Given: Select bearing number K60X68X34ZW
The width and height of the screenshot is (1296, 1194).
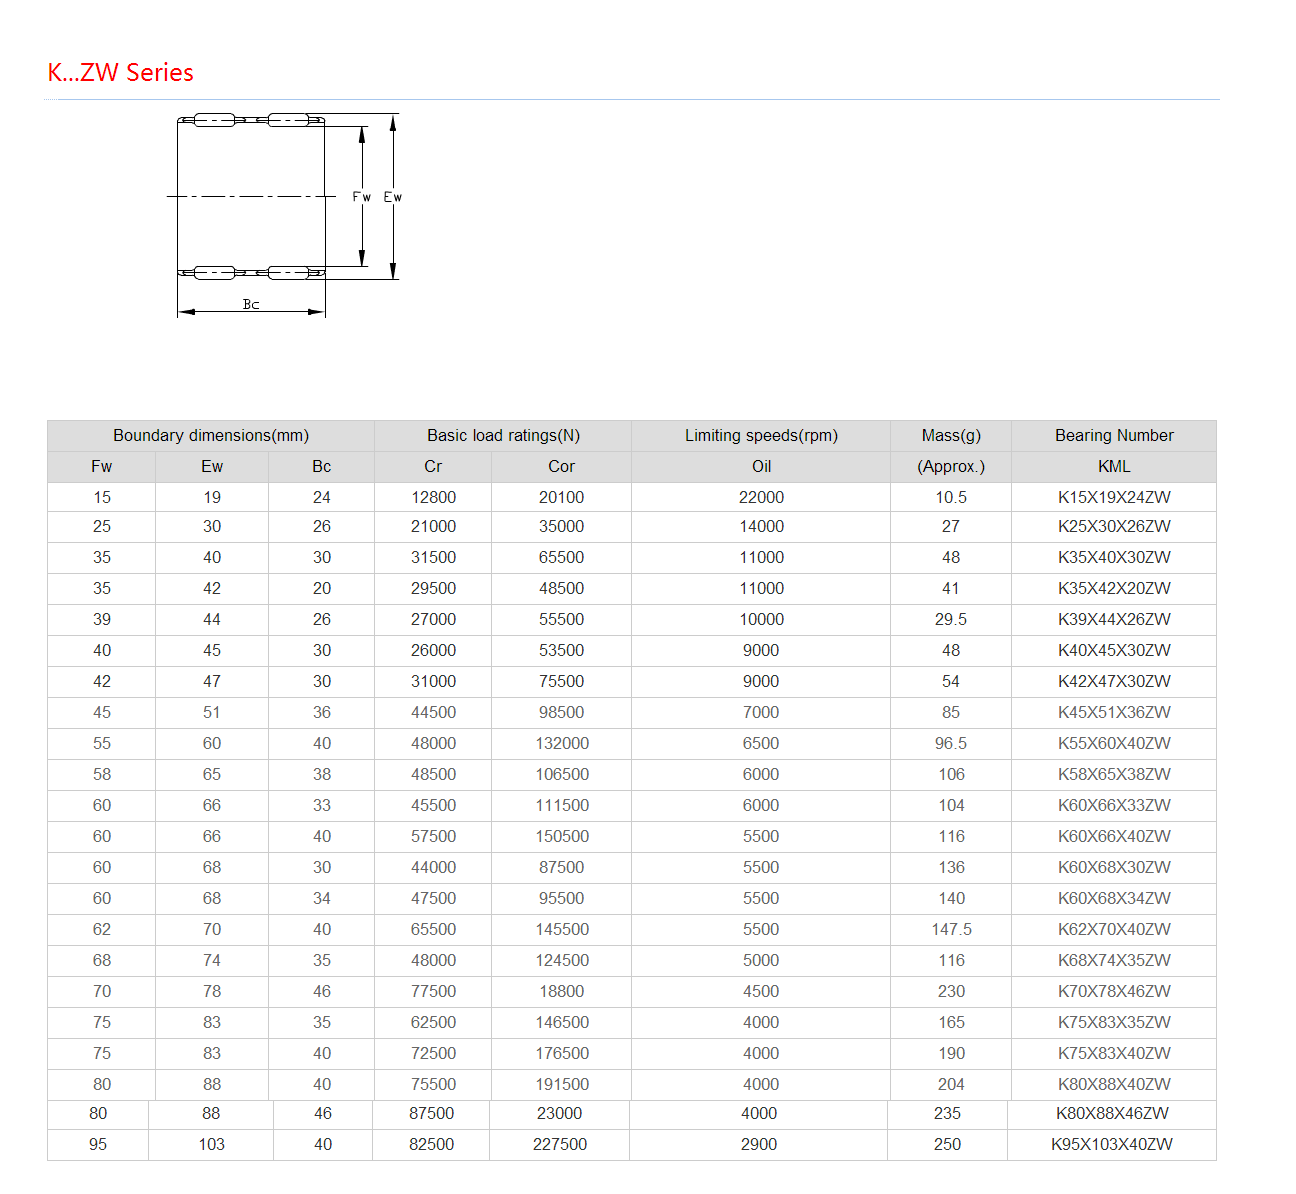Looking at the screenshot, I should [1114, 898].
